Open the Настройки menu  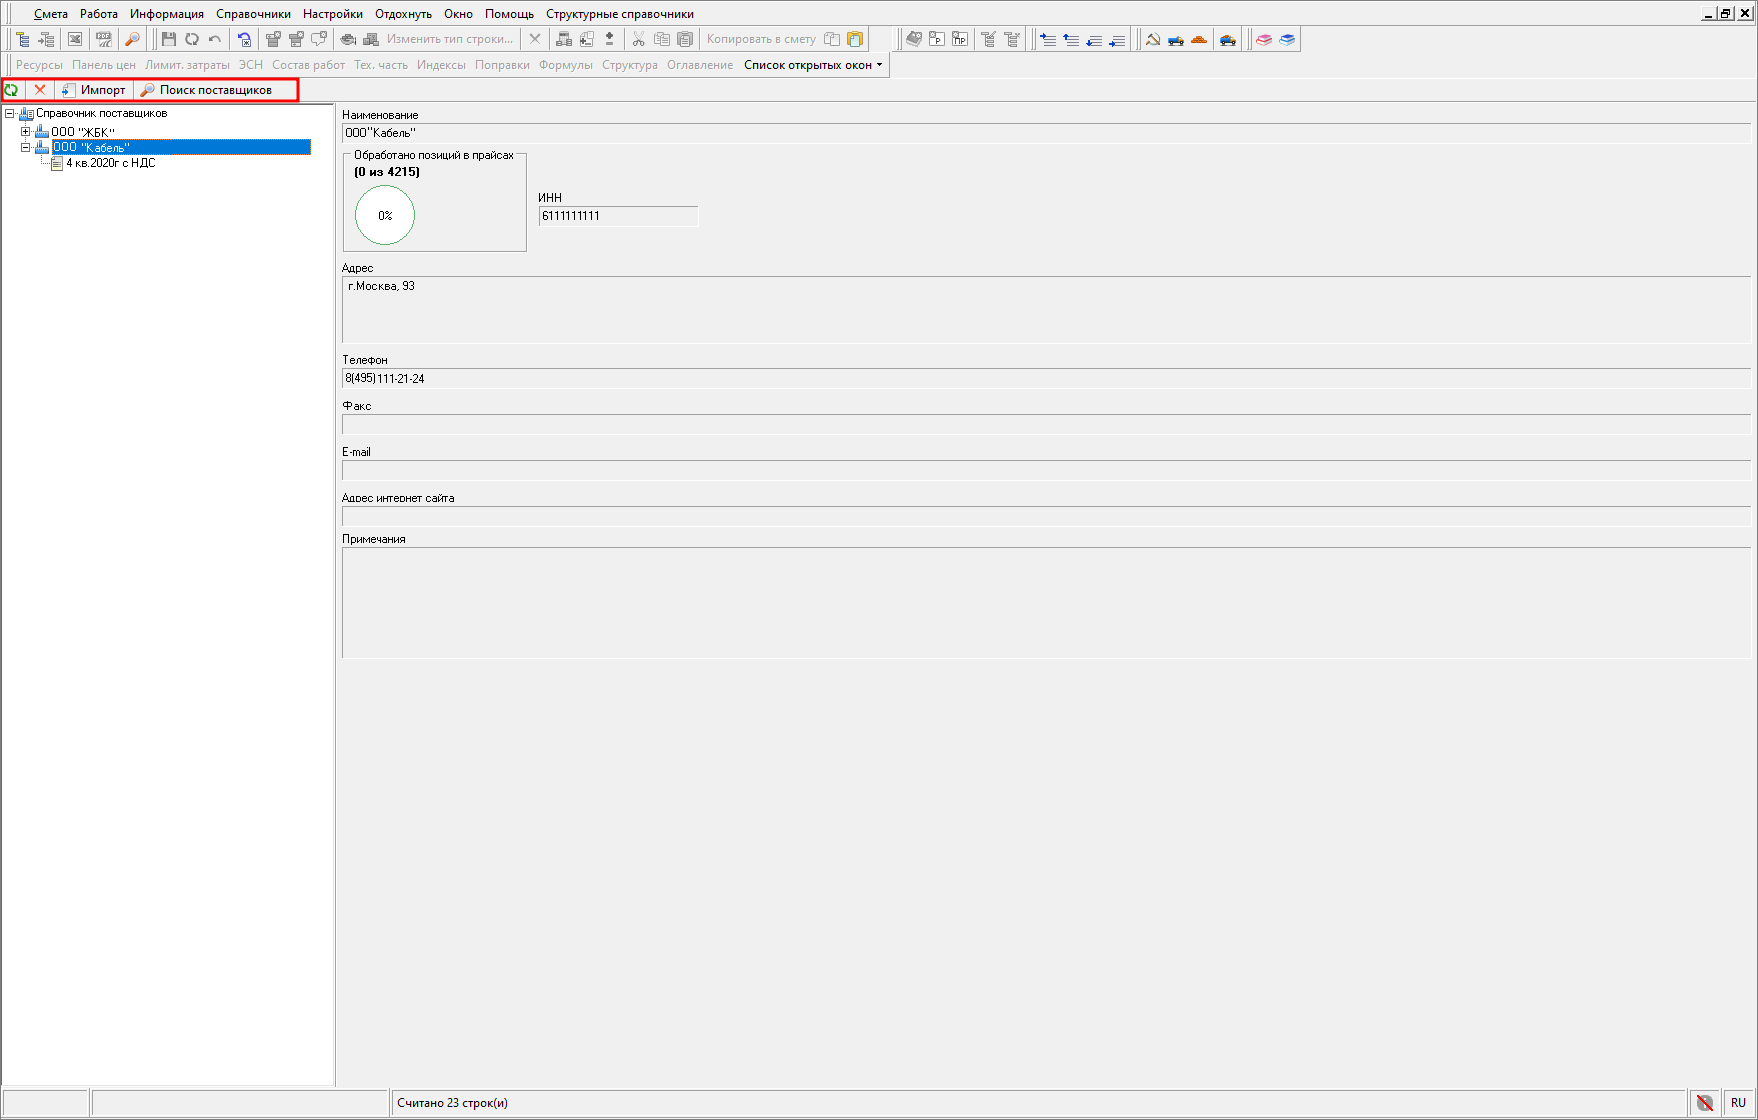[332, 14]
